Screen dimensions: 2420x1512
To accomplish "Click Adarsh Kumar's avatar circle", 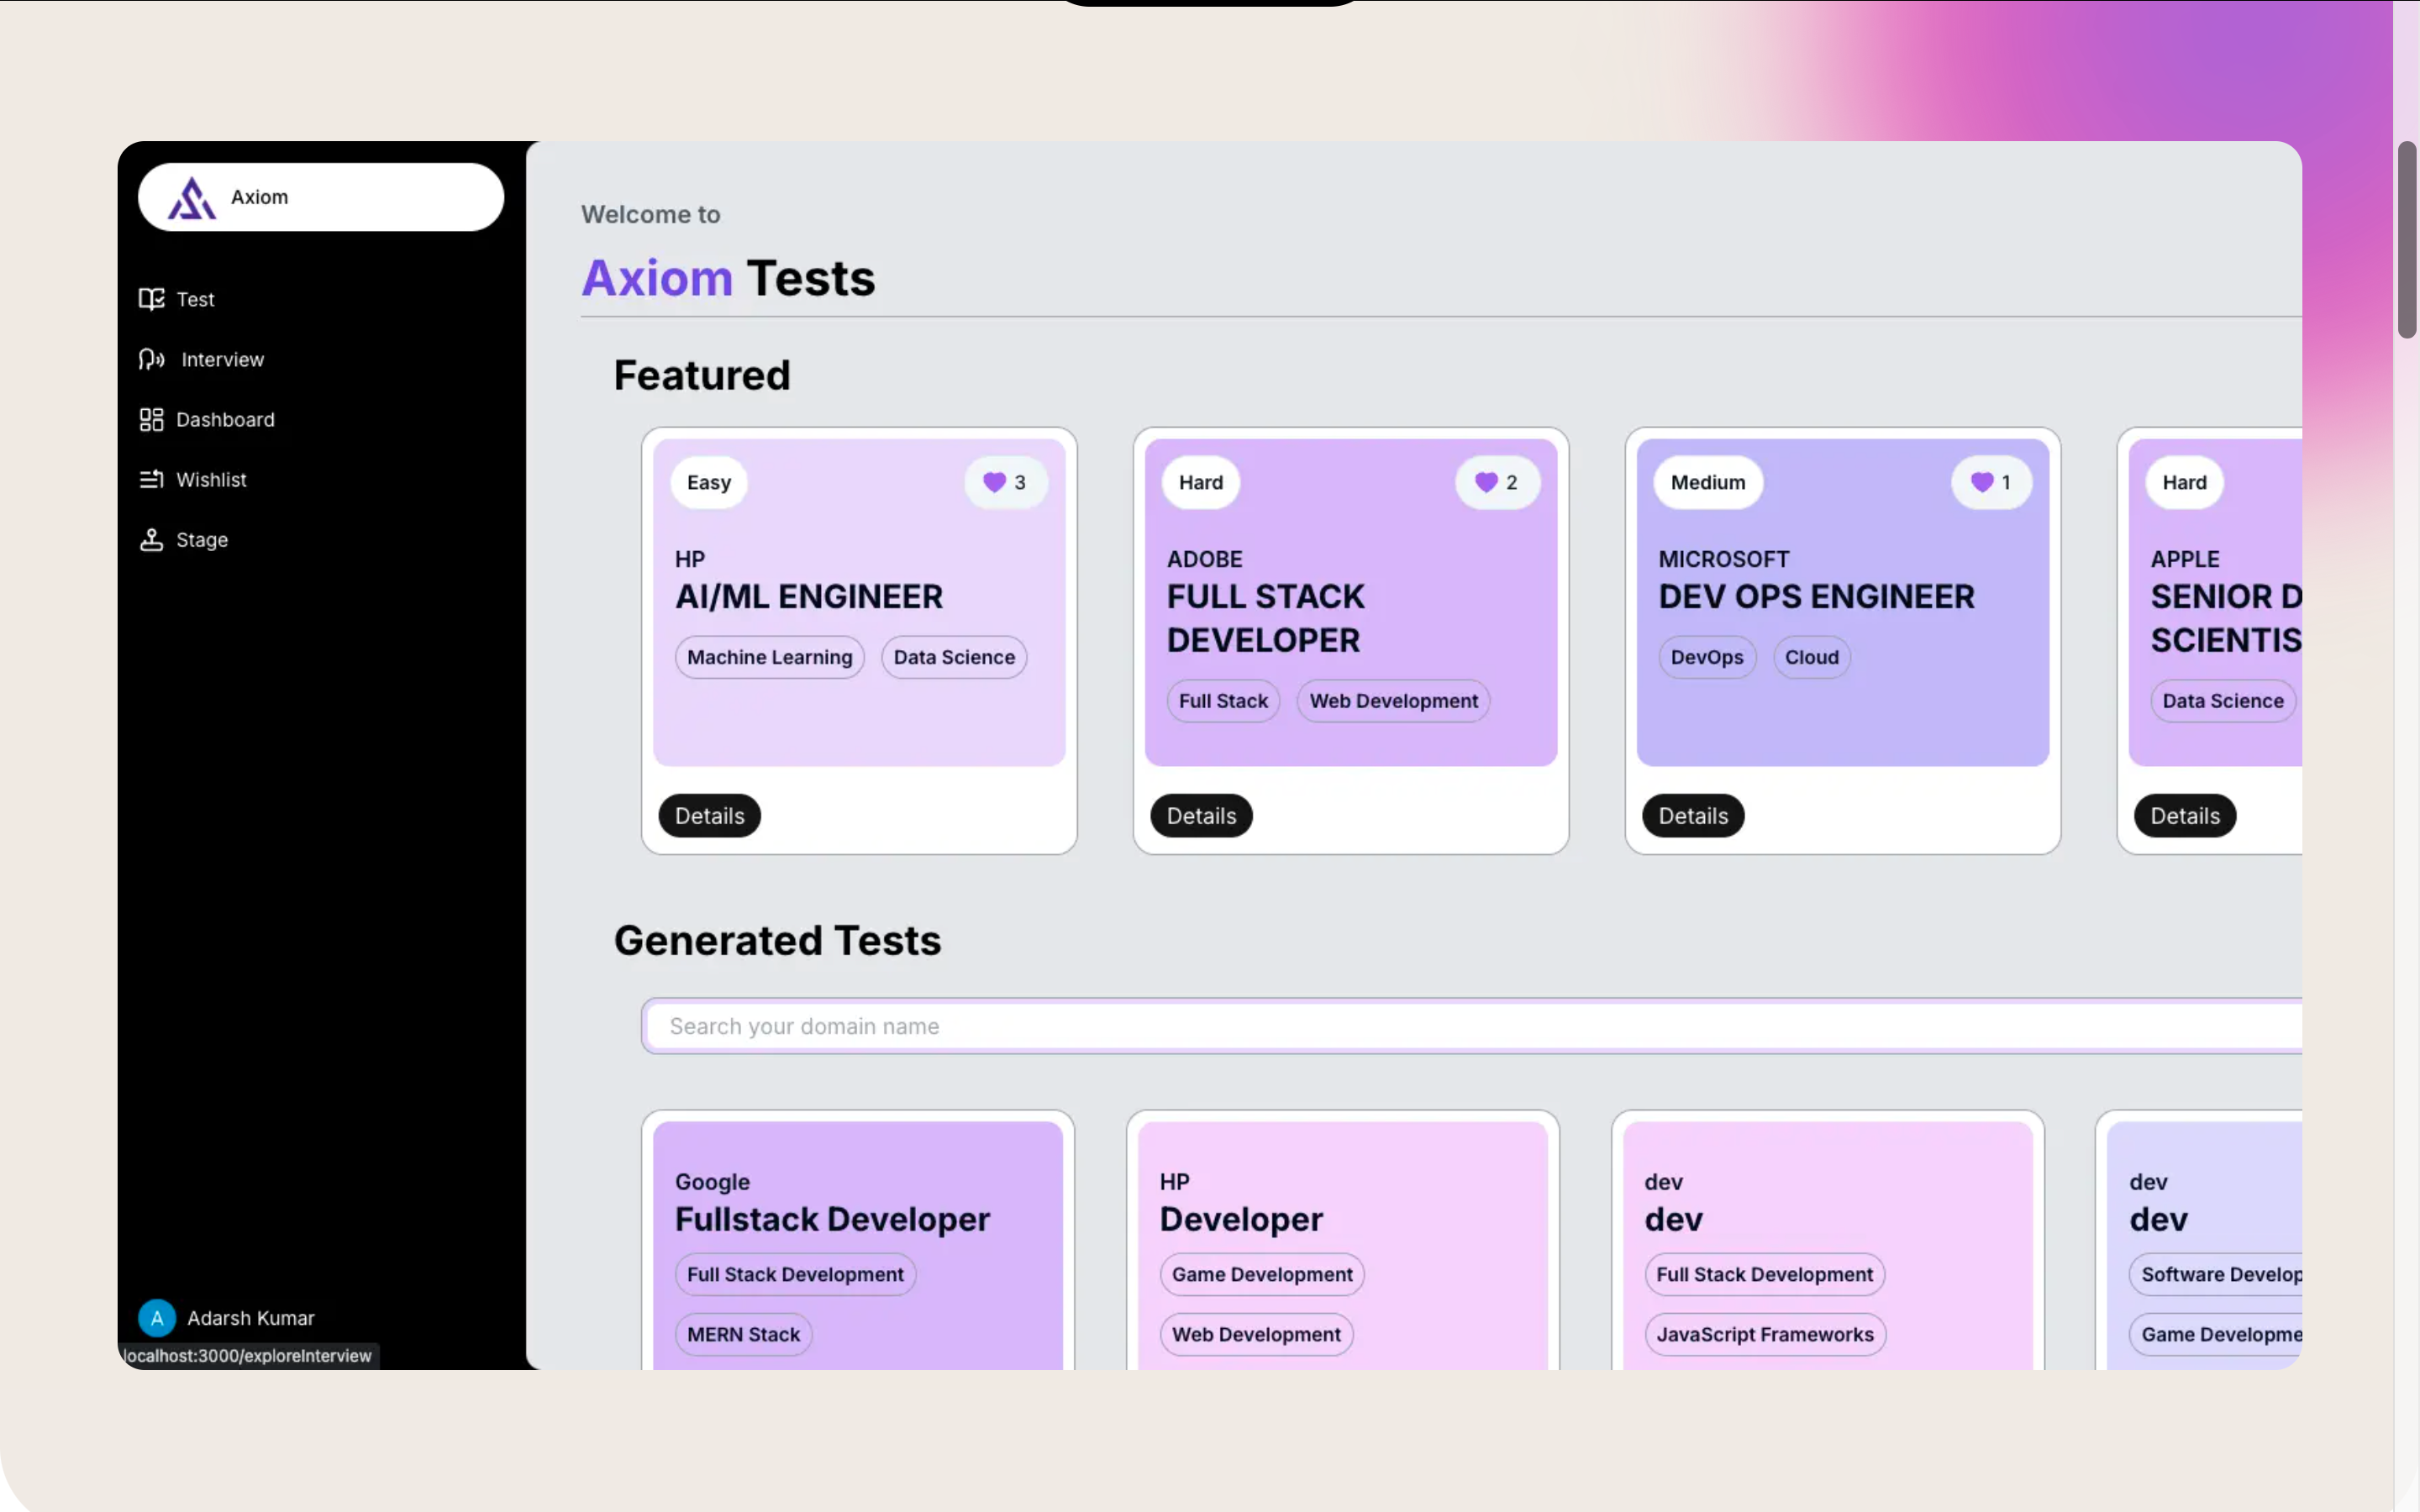I will pos(157,1318).
